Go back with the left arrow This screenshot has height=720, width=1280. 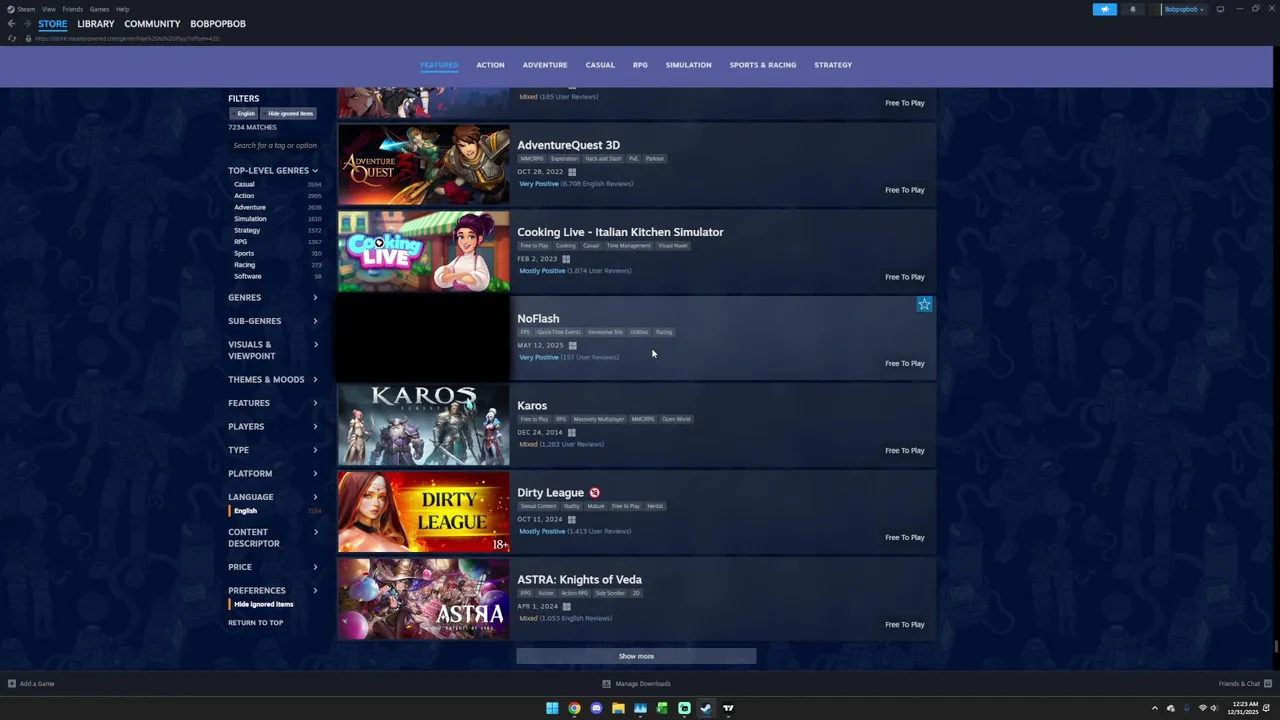[11, 23]
